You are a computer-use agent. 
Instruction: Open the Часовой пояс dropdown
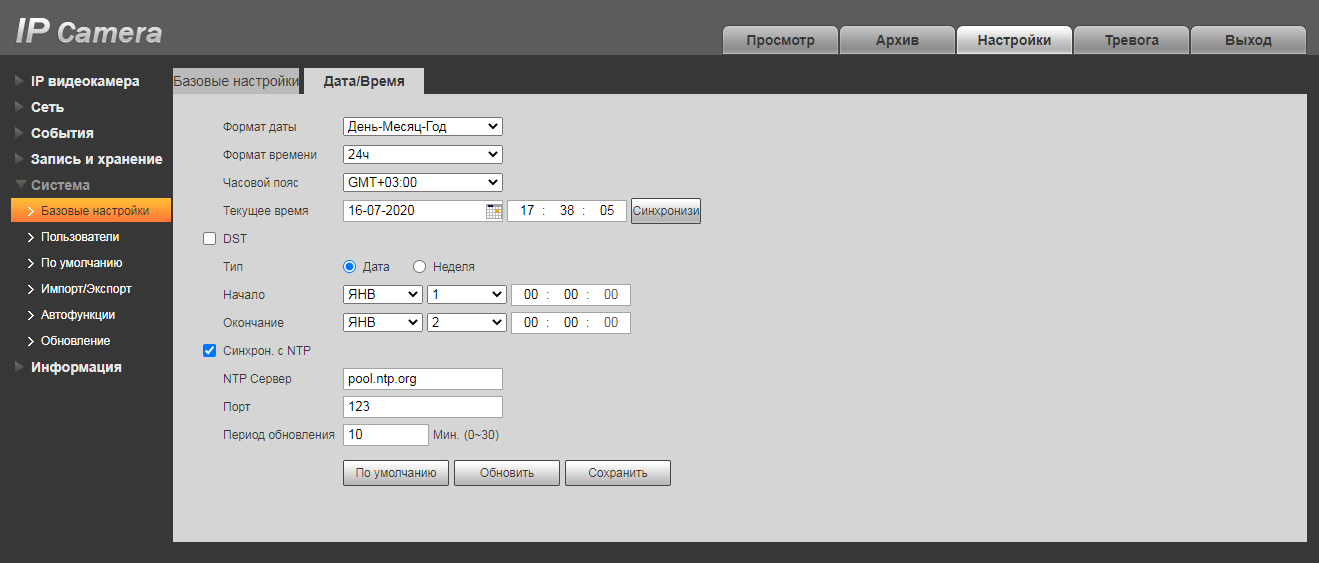[x=422, y=183]
